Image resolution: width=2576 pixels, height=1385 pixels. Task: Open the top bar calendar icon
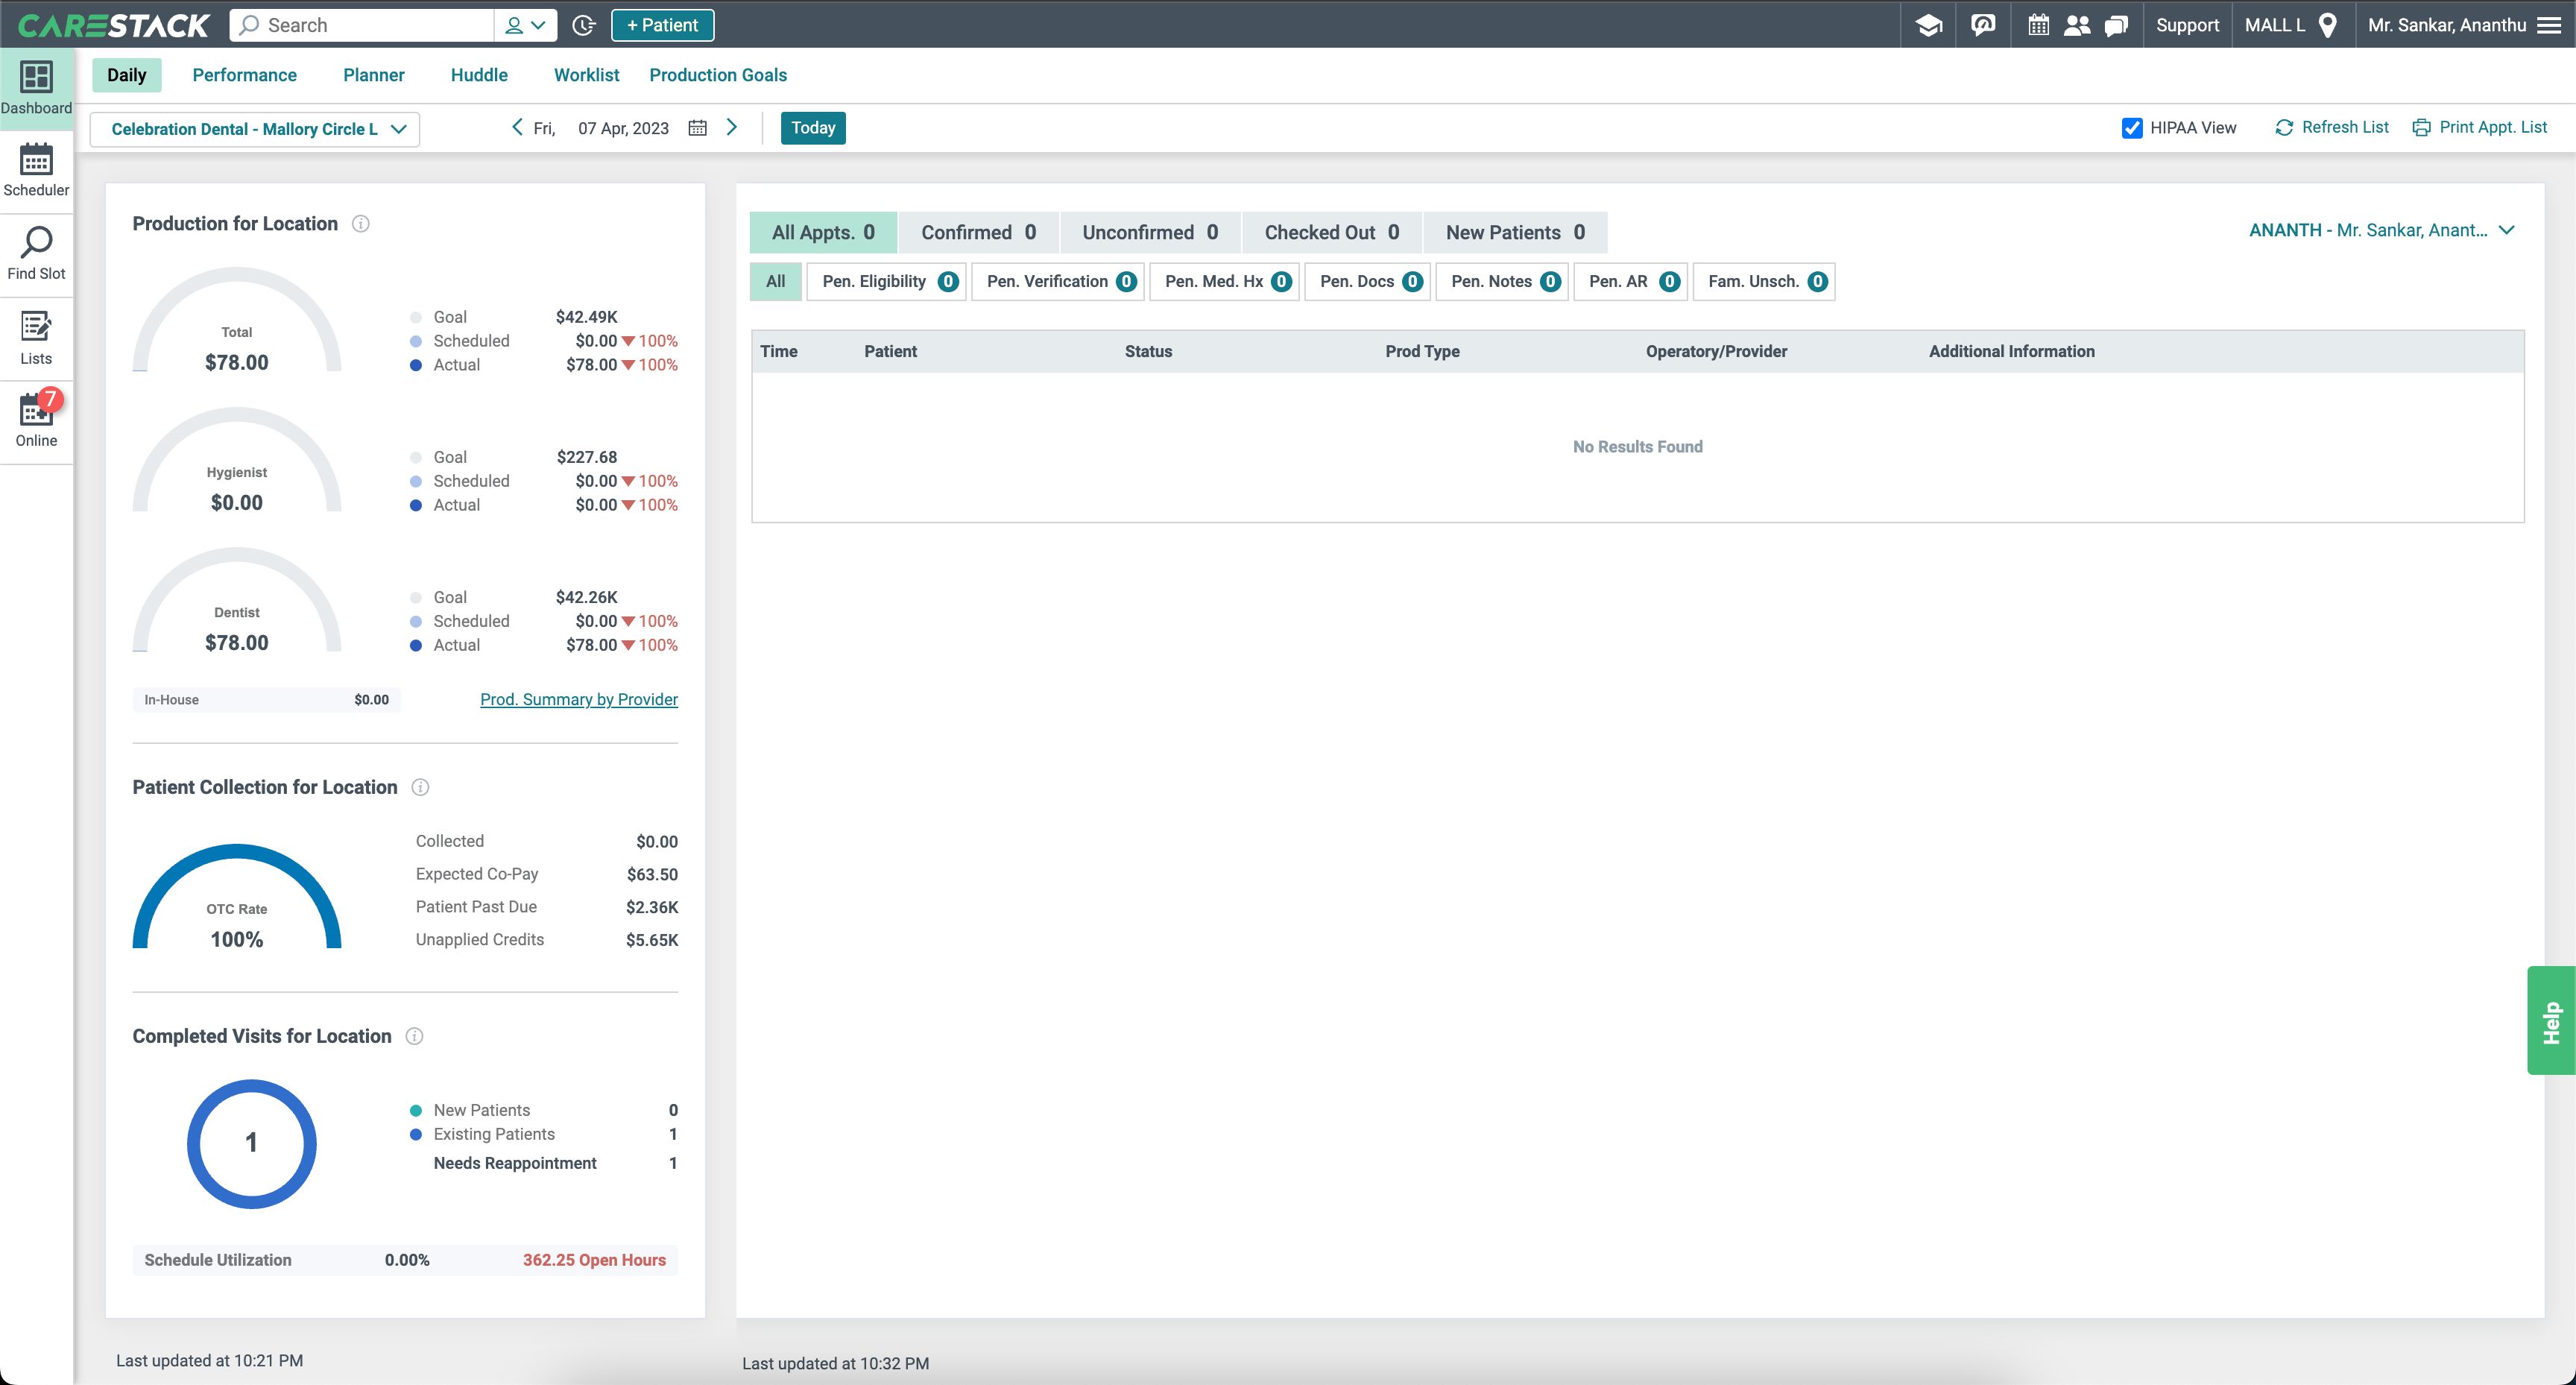(x=2038, y=25)
